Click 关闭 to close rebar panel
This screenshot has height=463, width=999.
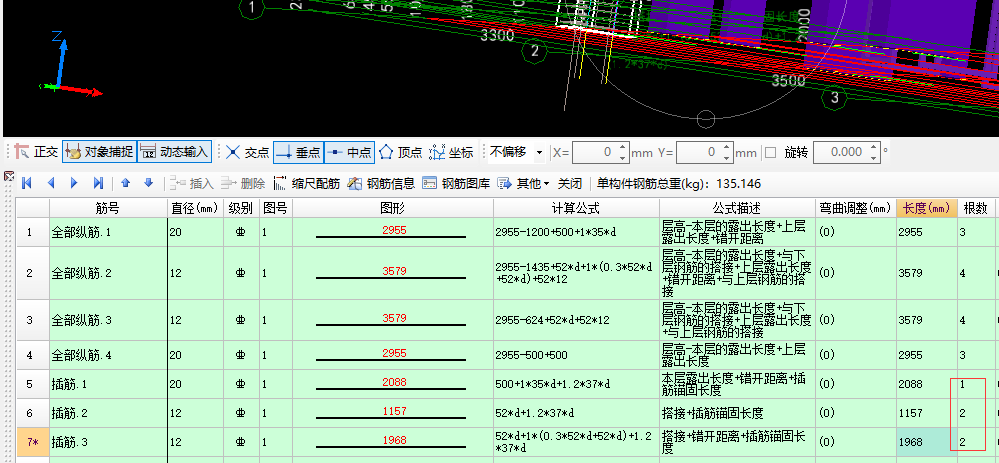(570, 184)
